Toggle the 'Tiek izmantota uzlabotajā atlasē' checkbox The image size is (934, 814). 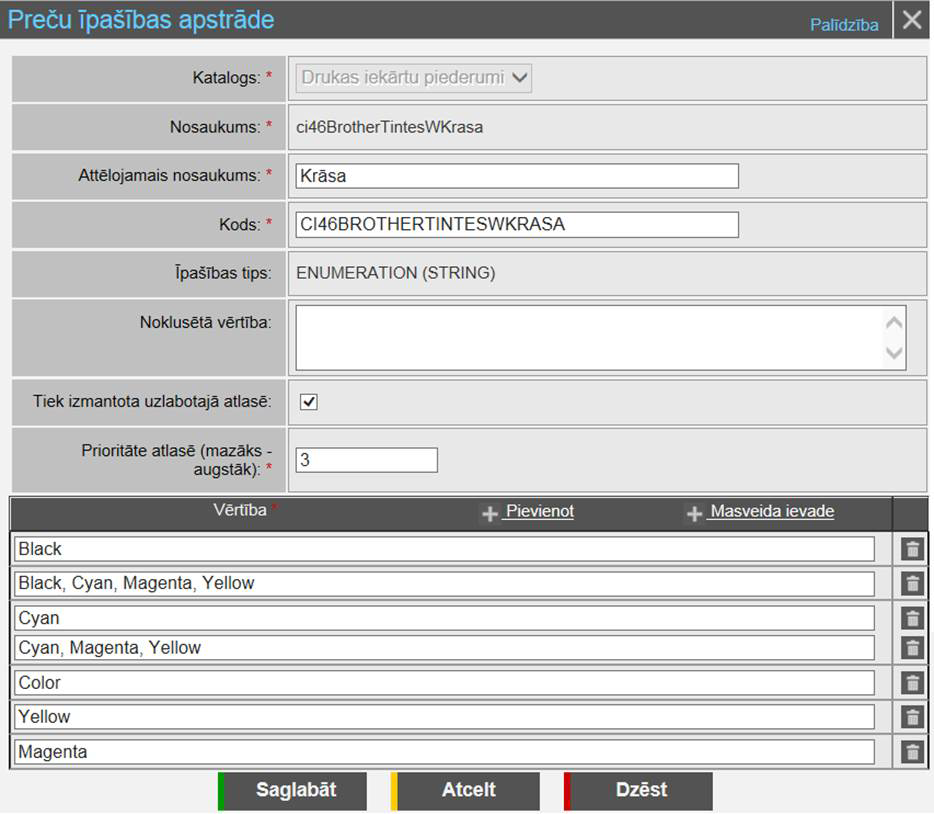pos(309,402)
